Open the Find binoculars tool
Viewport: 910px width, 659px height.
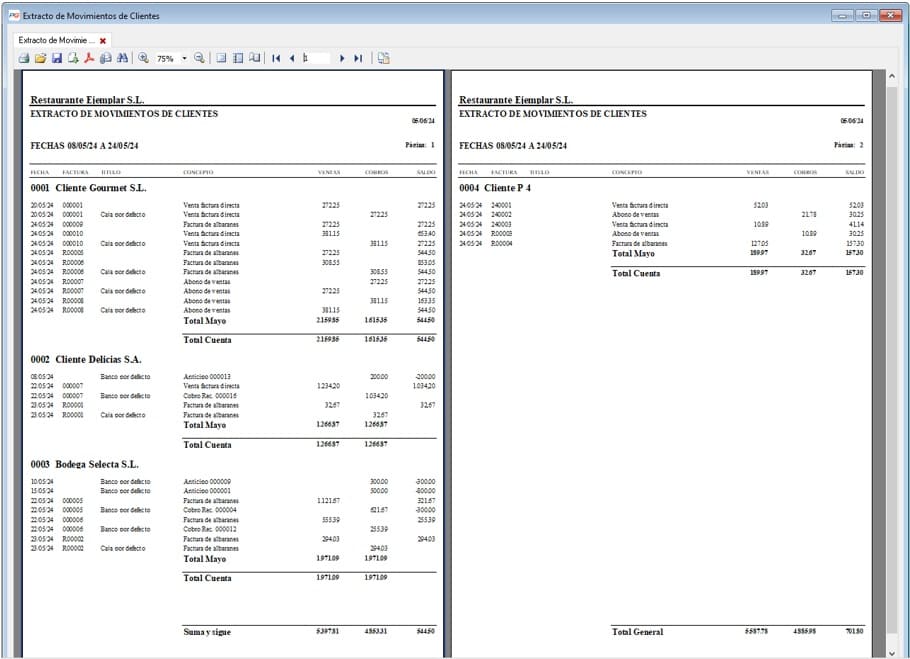pos(122,58)
